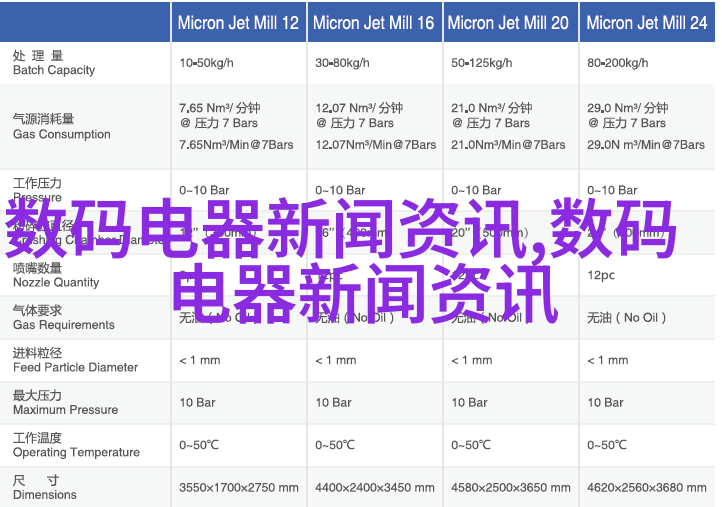Click the 4580x2500x3650 mm dimensions cell
The image size is (722, 507).
click(511, 488)
